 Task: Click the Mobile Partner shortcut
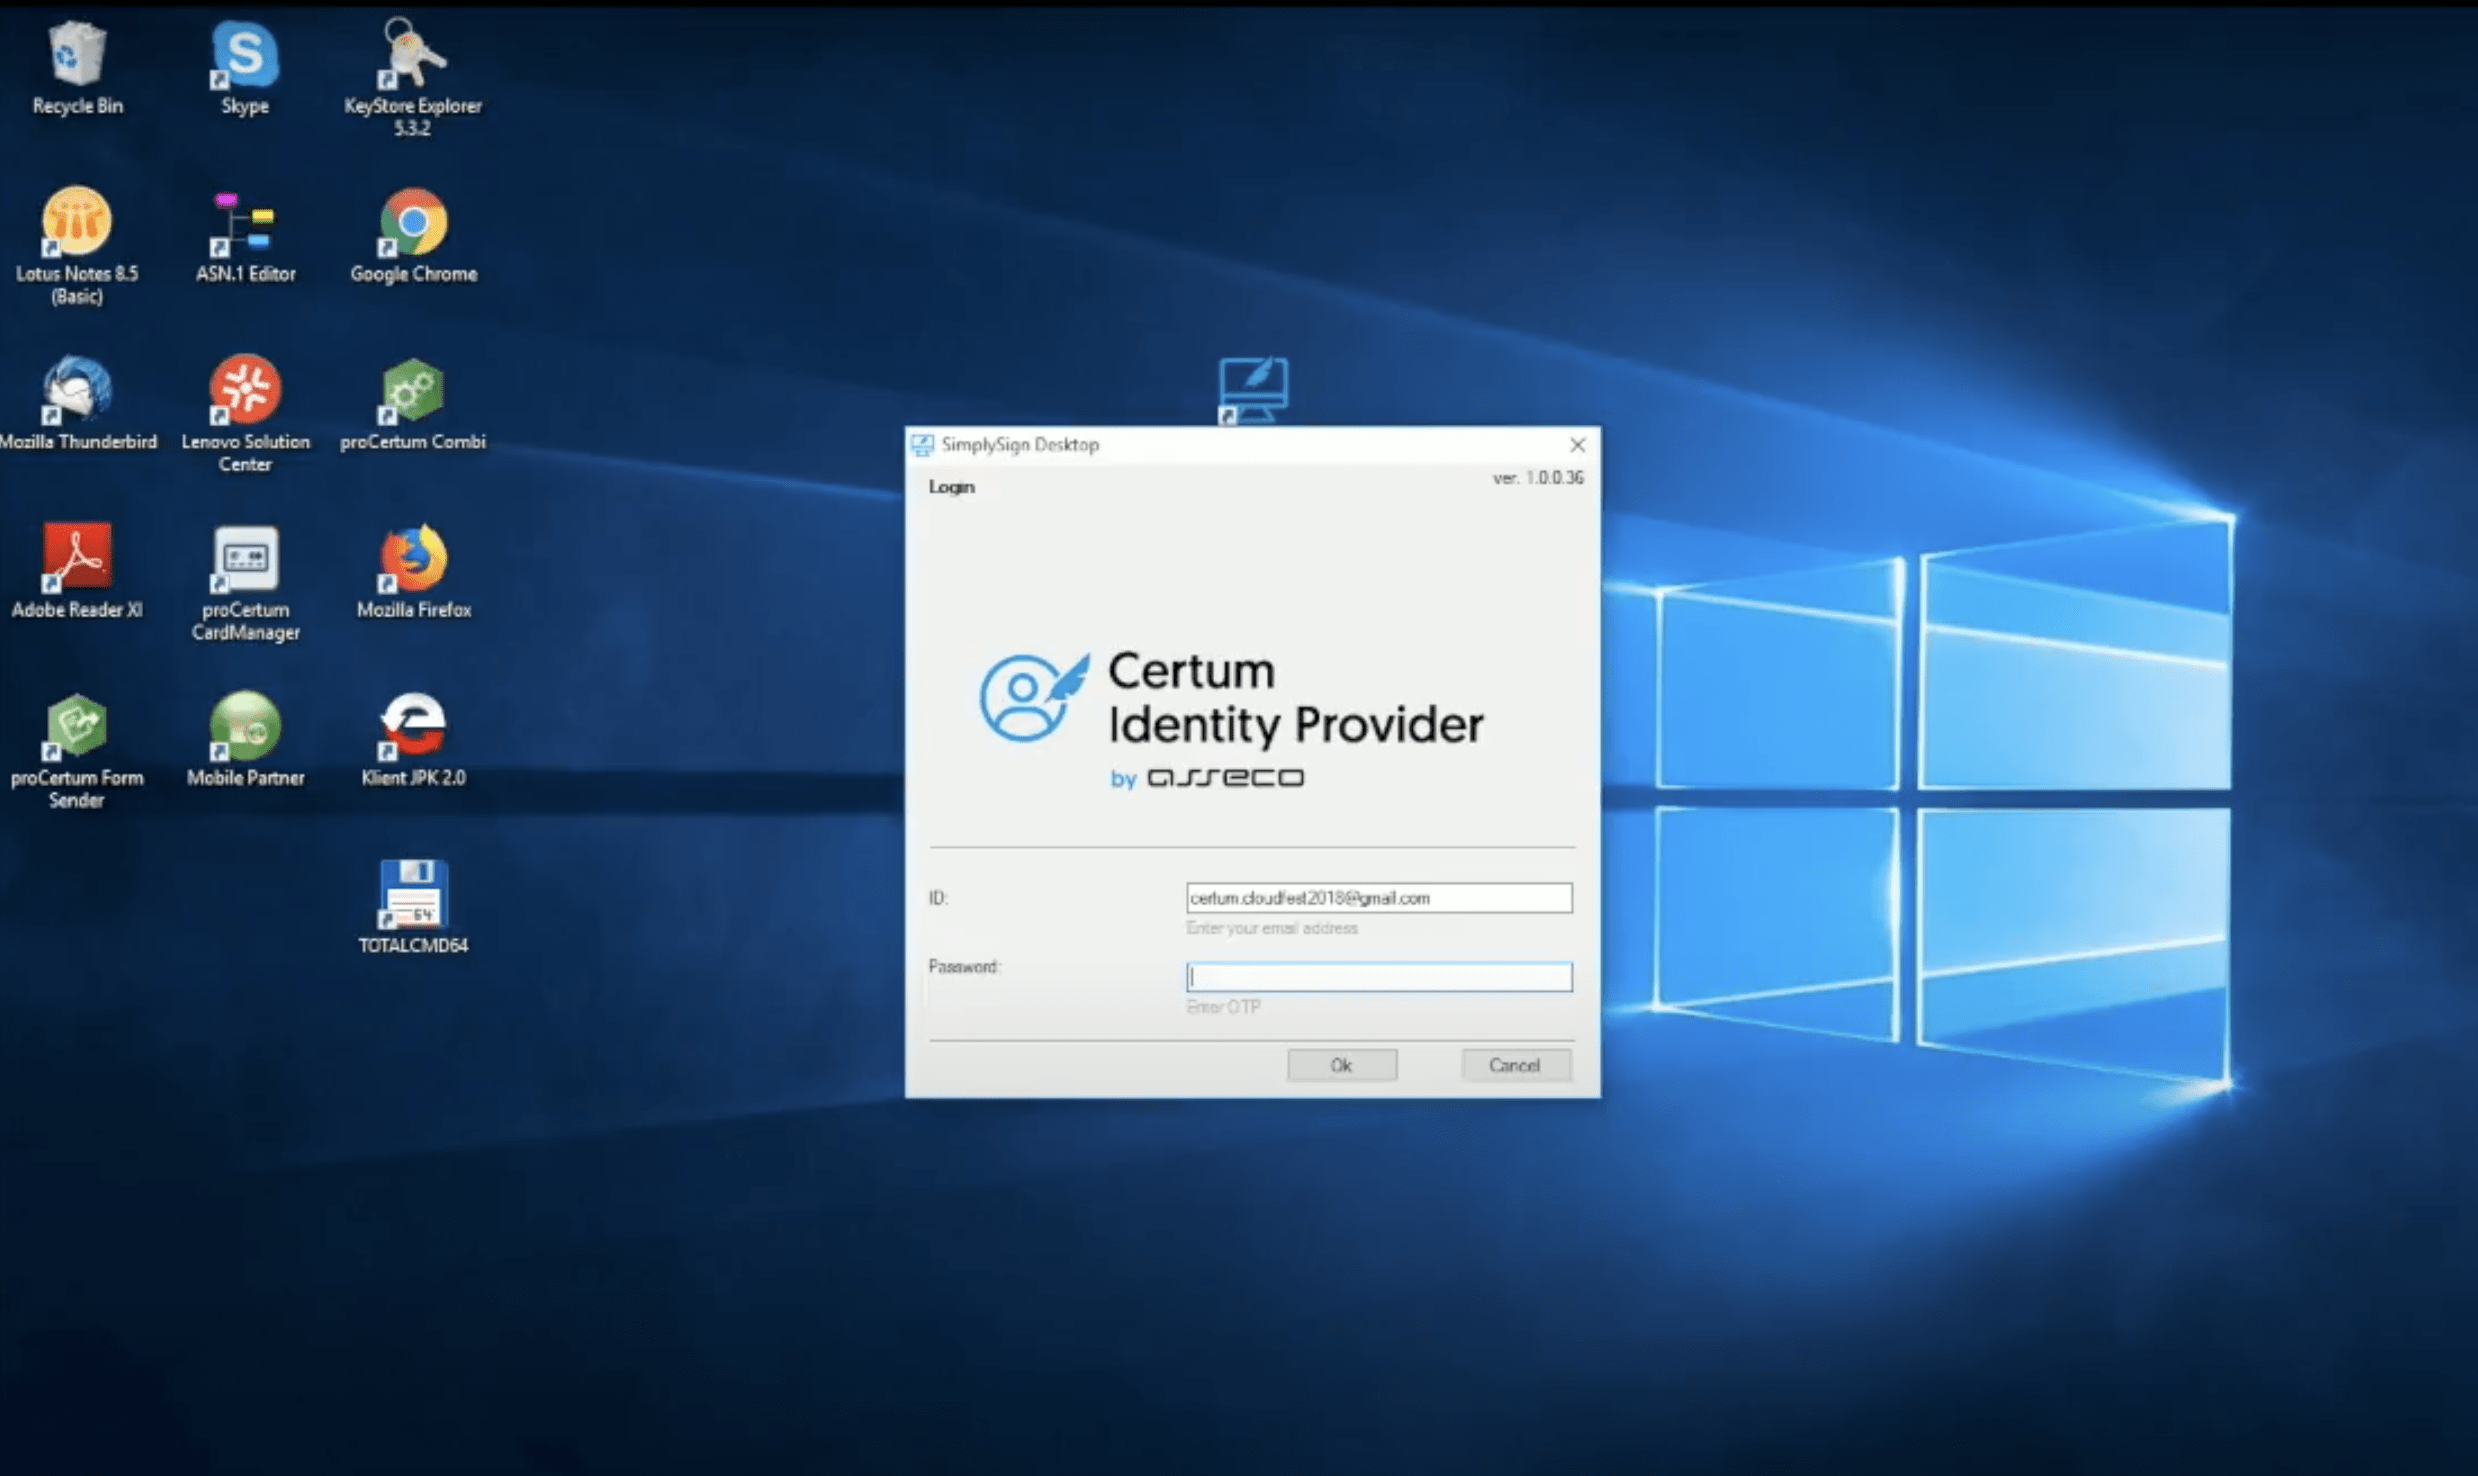245,740
